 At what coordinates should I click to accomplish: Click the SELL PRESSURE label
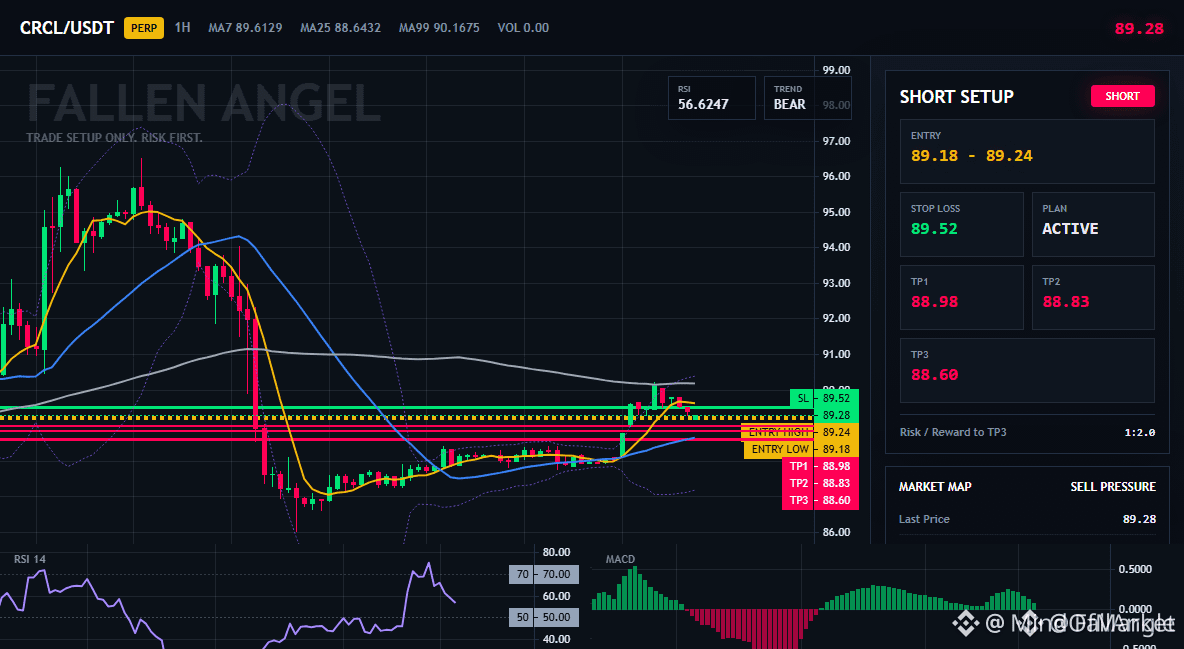pos(1113,487)
